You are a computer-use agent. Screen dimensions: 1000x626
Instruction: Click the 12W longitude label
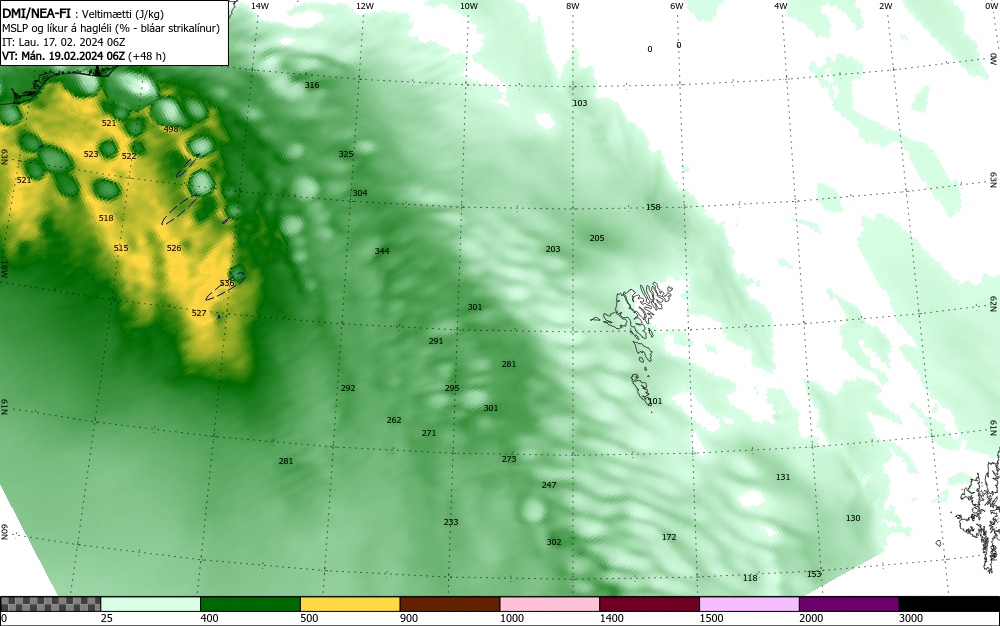point(365,6)
